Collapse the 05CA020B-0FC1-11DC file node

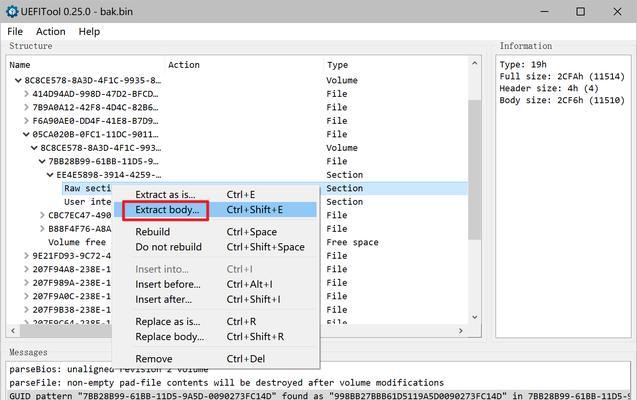[26, 134]
